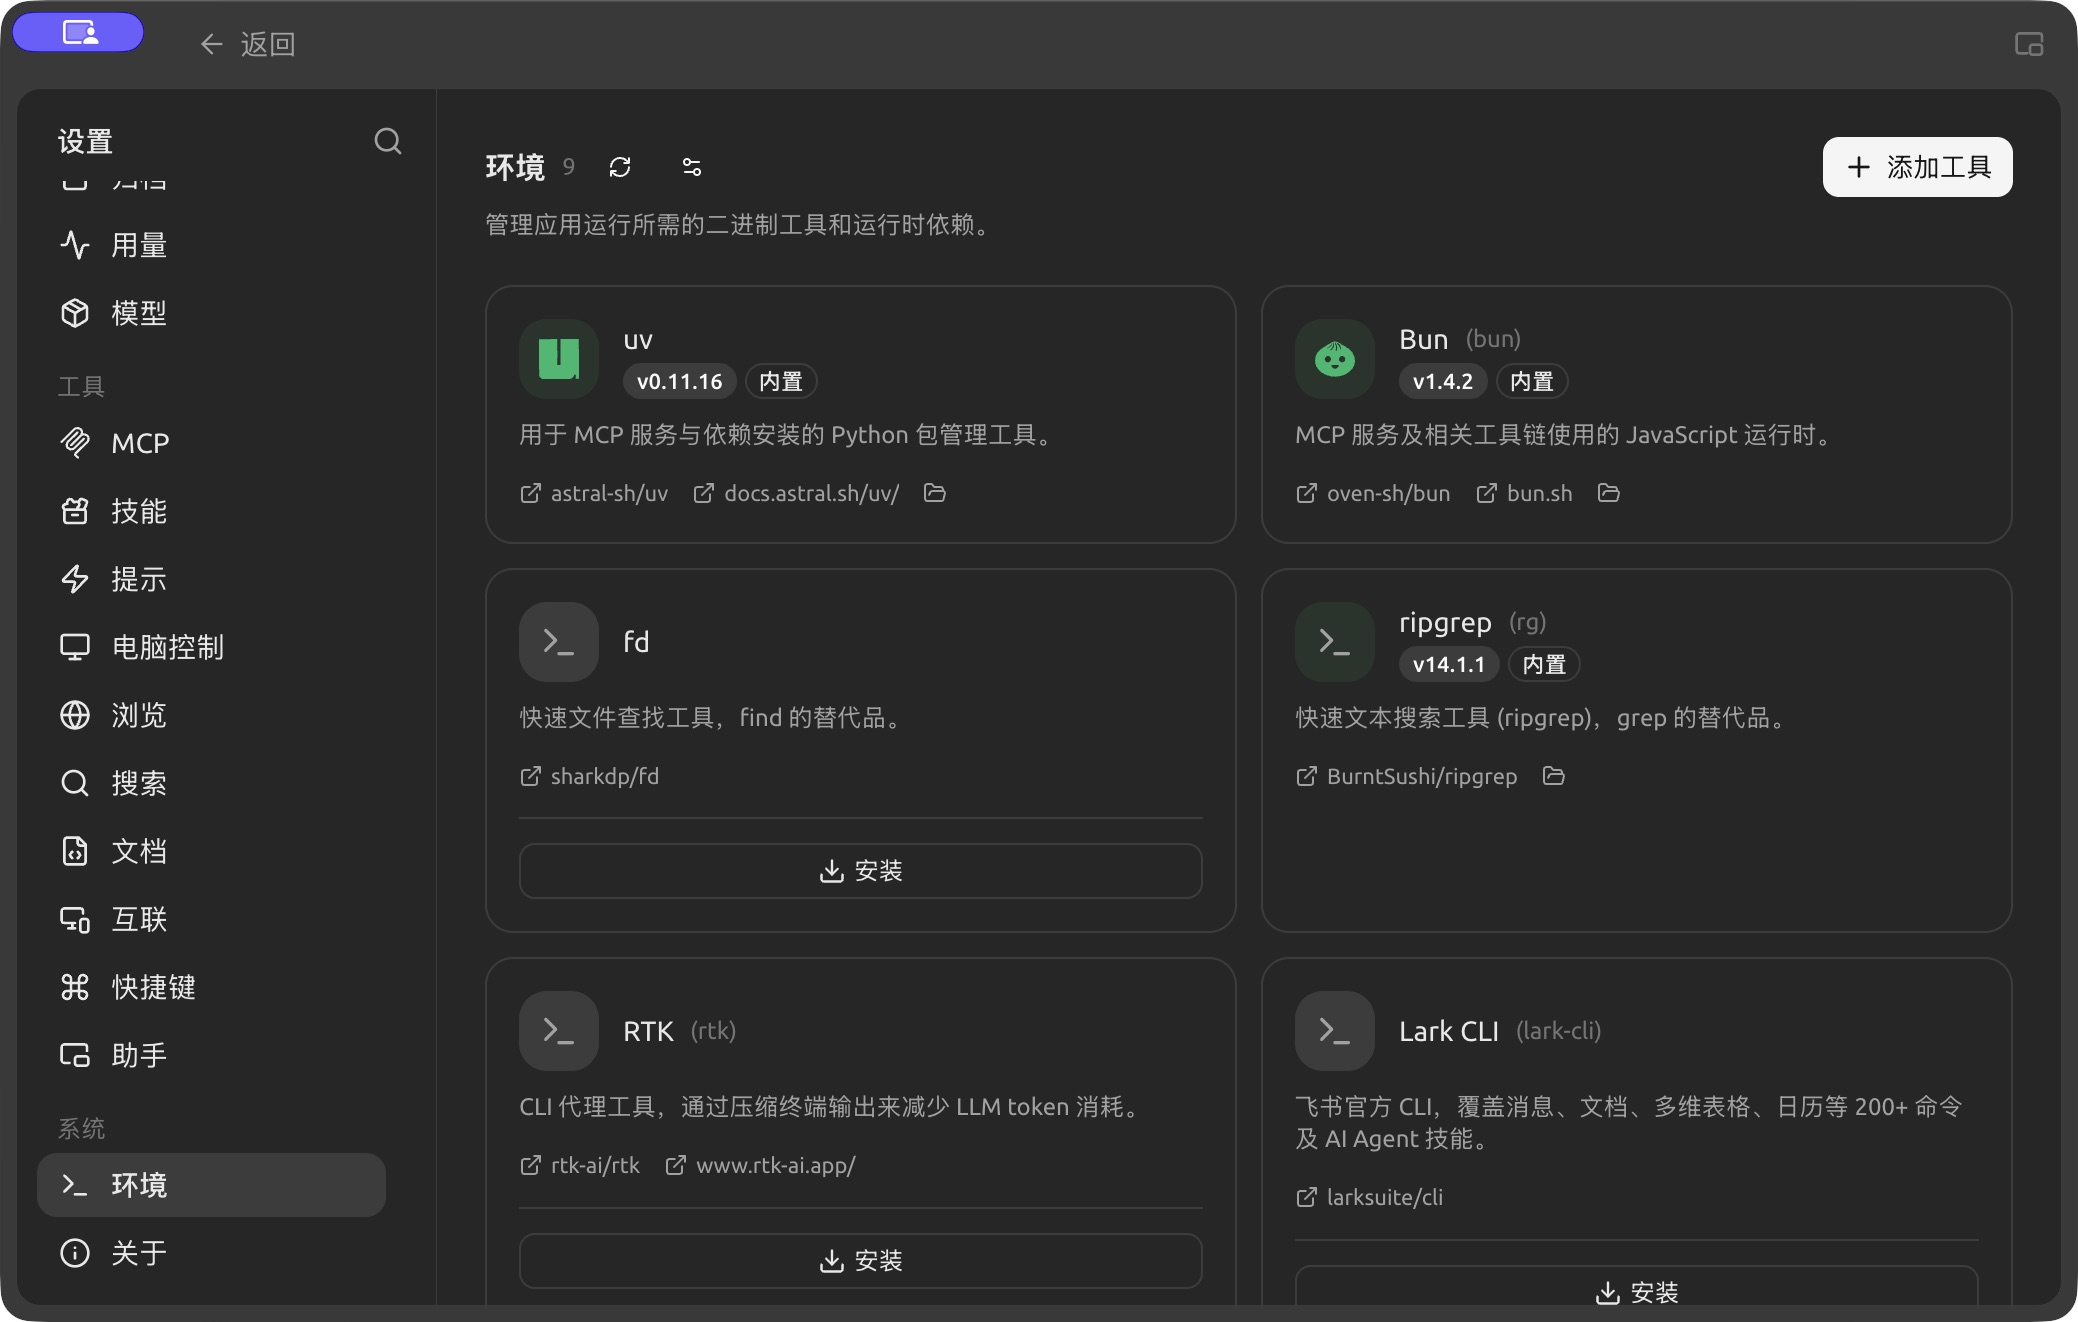Click the ripgrep terminal icon
2078x1322 pixels.
click(1335, 642)
